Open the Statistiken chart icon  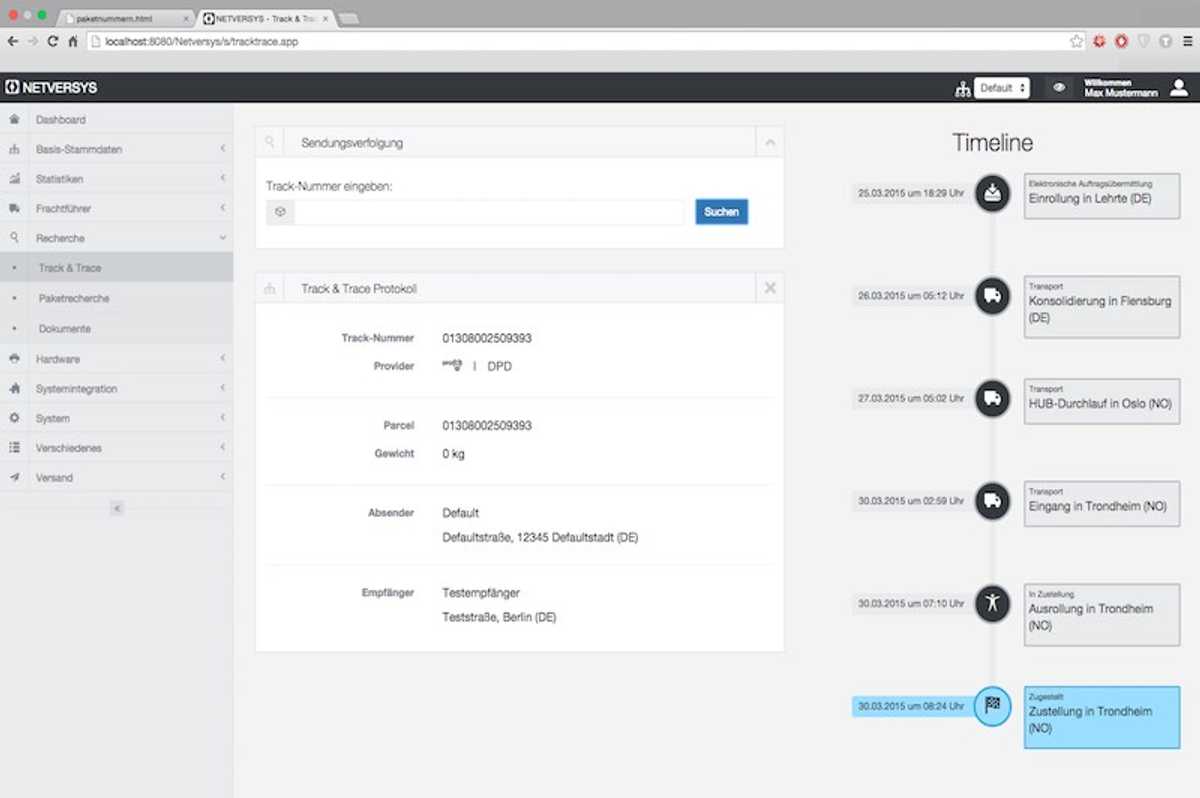point(13,178)
